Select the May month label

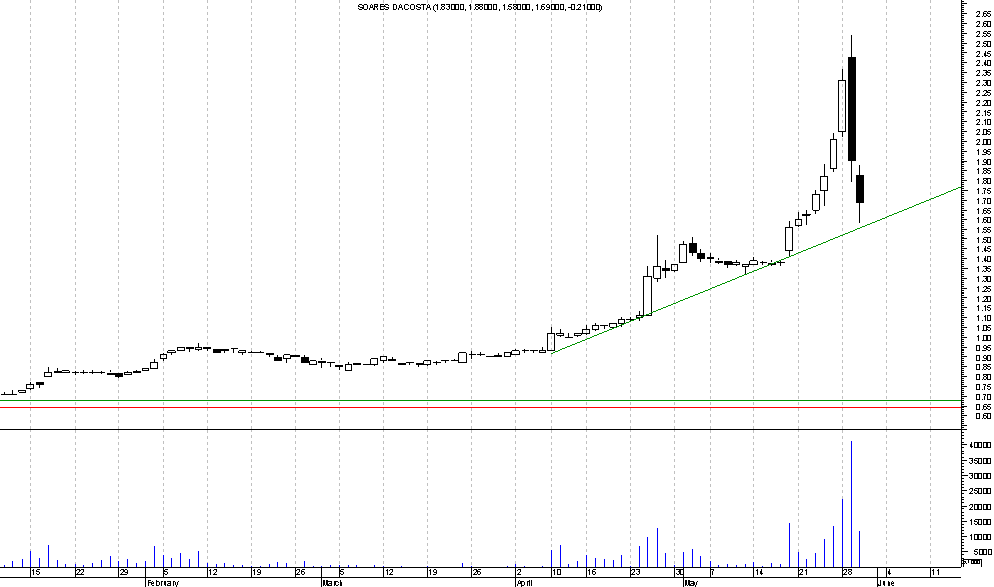click(691, 583)
